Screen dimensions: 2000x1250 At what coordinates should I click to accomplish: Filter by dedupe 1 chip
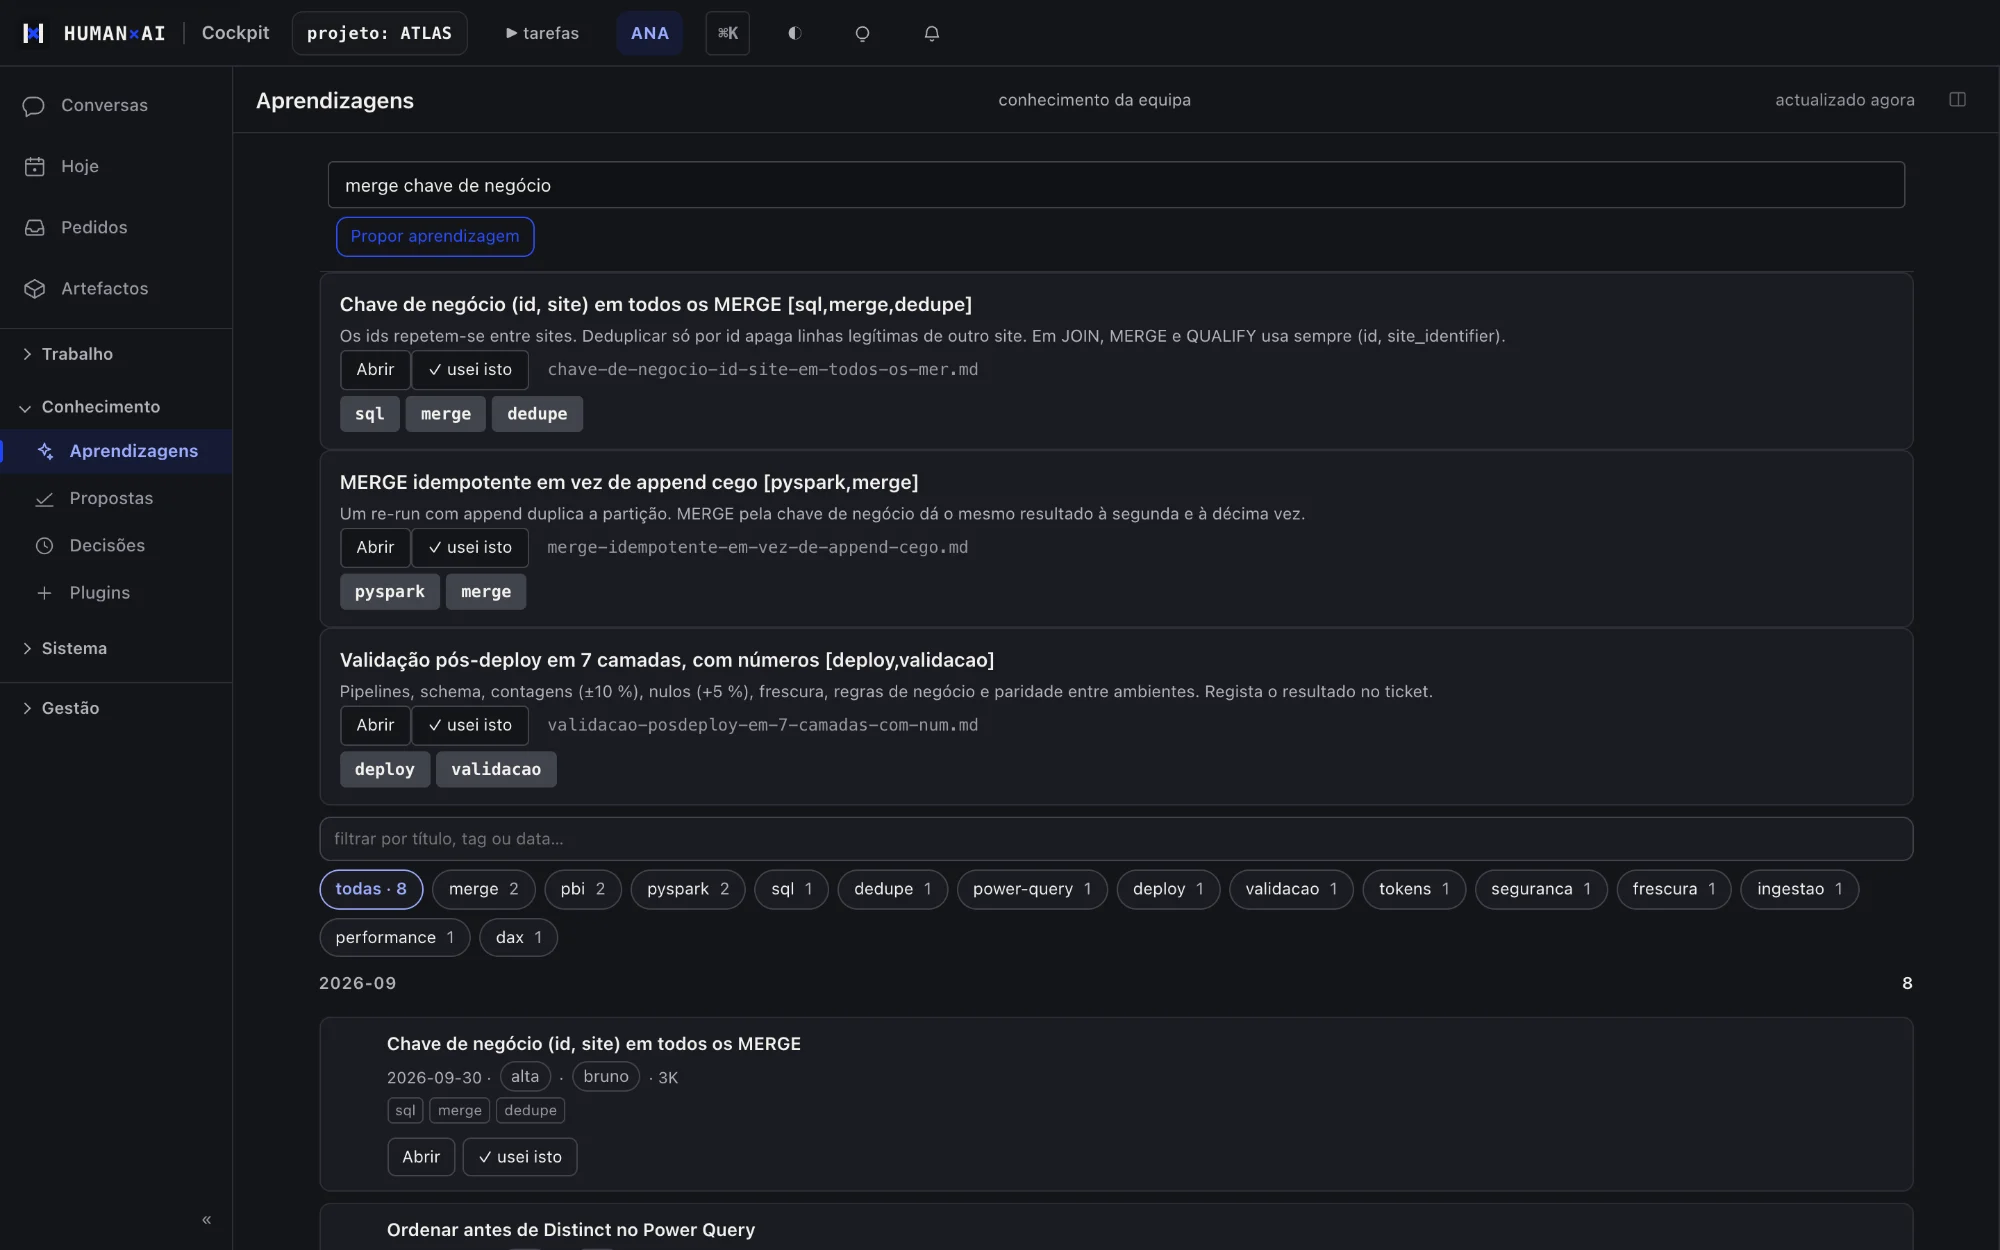tap(893, 889)
